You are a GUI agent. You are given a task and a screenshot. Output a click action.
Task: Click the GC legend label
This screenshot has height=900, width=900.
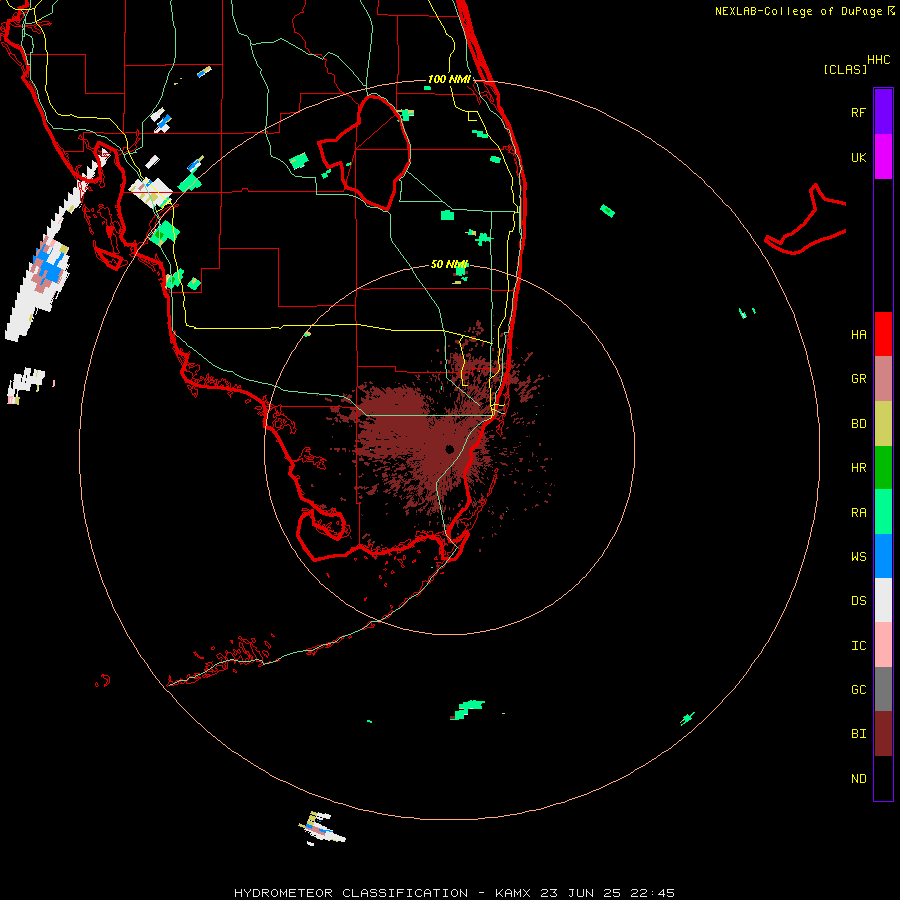(x=858, y=690)
